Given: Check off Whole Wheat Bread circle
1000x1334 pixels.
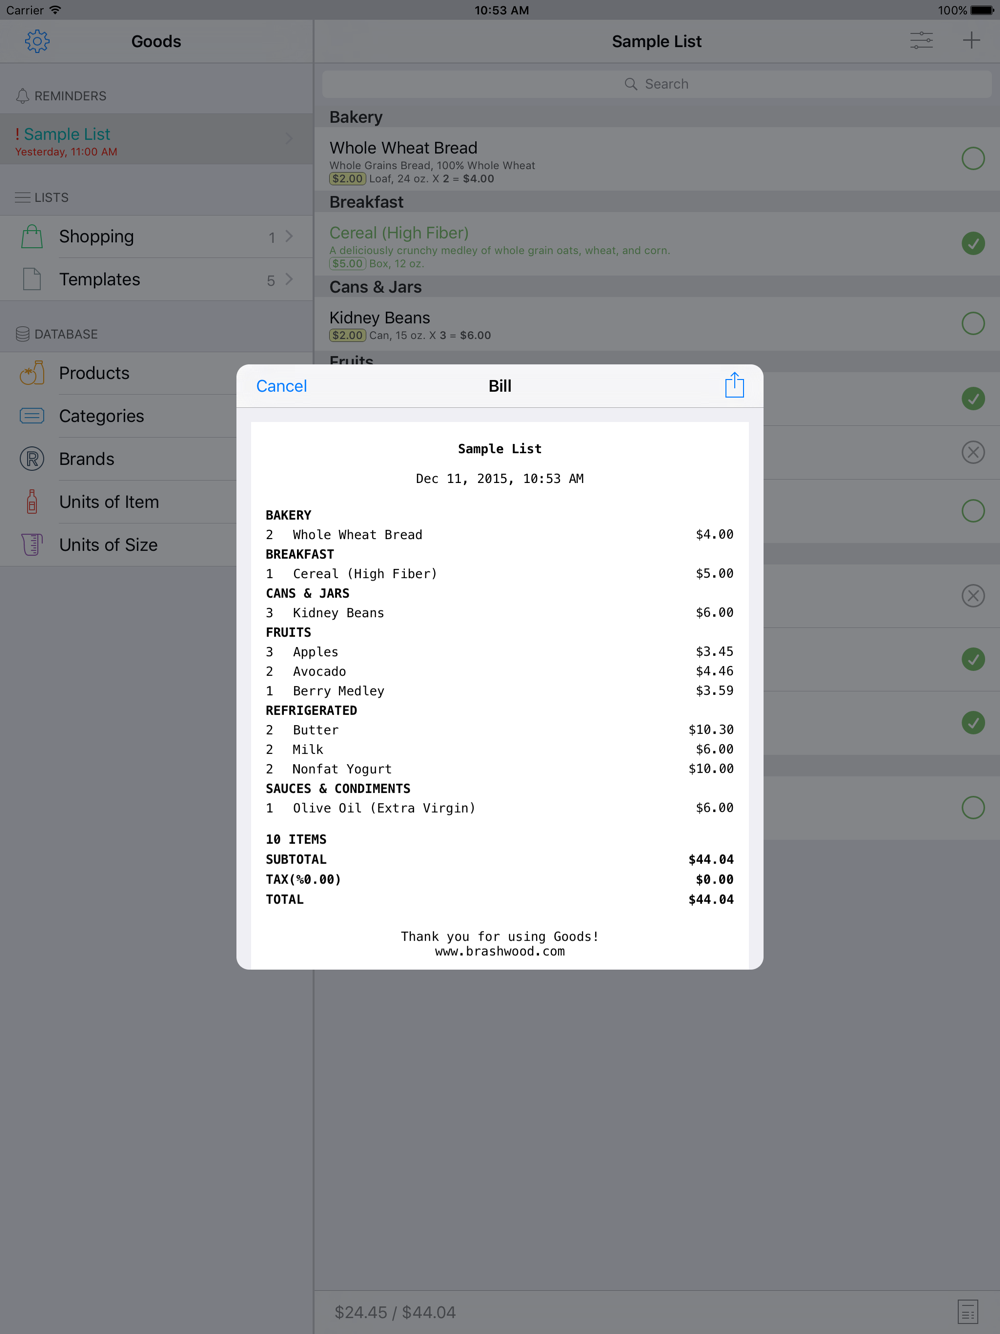Looking at the screenshot, I should tap(973, 158).
